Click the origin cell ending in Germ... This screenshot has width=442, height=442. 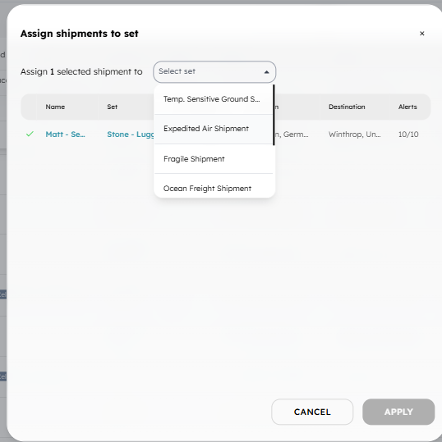tap(291, 134)
